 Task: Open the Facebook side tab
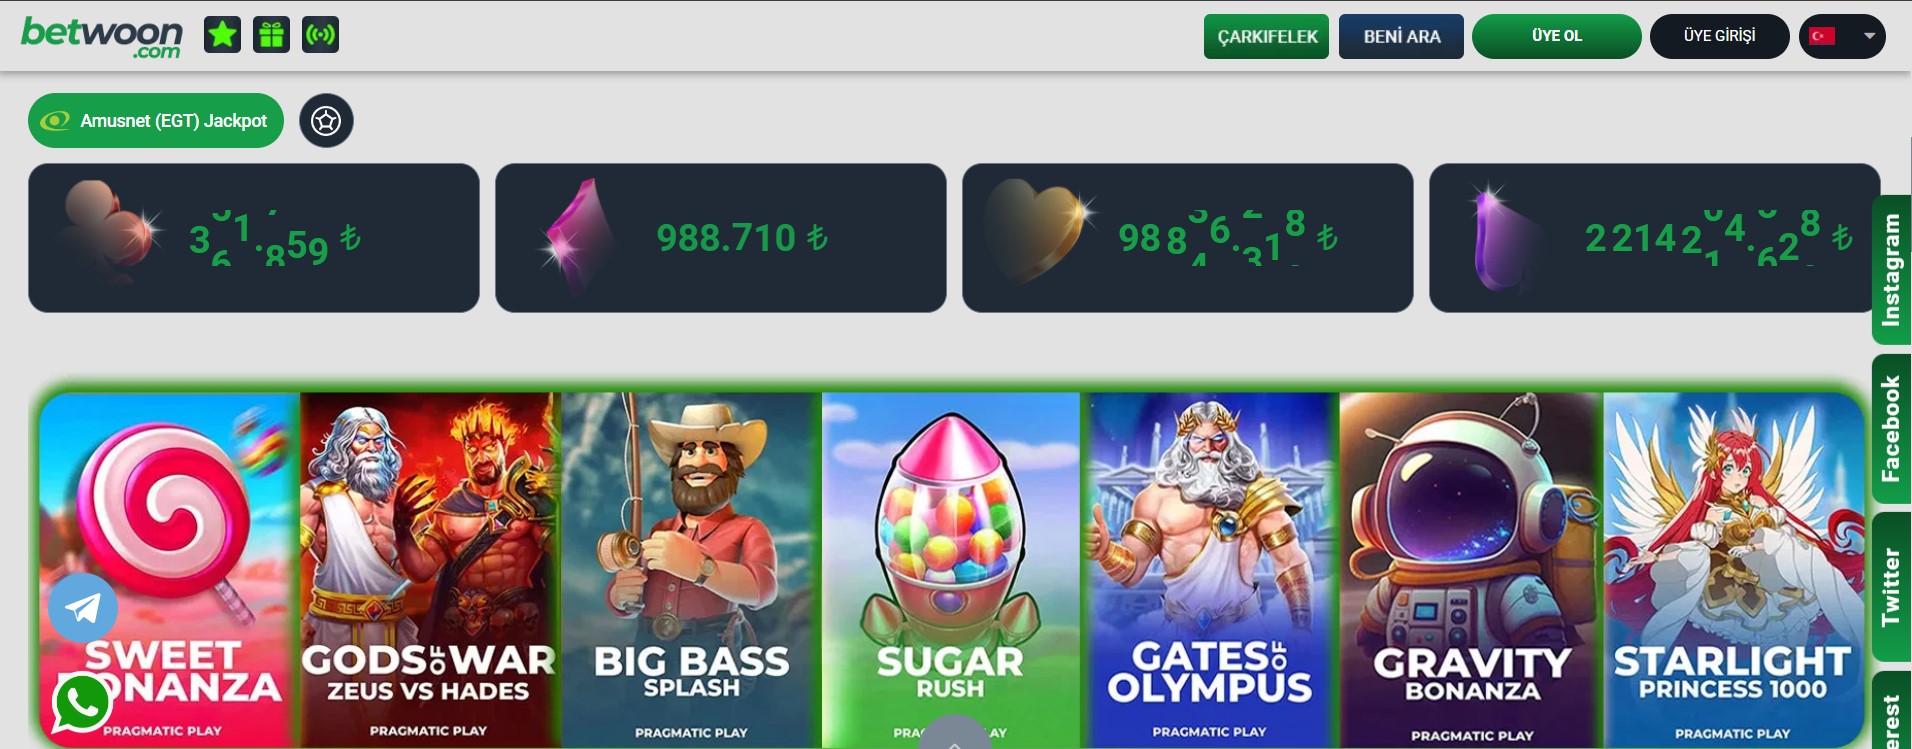pos(1891,429)
